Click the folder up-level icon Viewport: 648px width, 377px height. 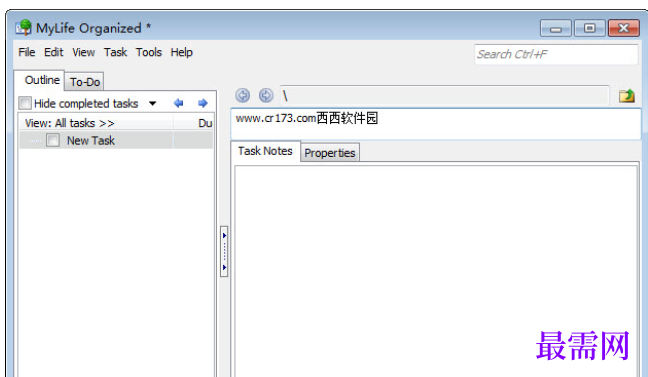pyautogui.click(x=627, y=95)
